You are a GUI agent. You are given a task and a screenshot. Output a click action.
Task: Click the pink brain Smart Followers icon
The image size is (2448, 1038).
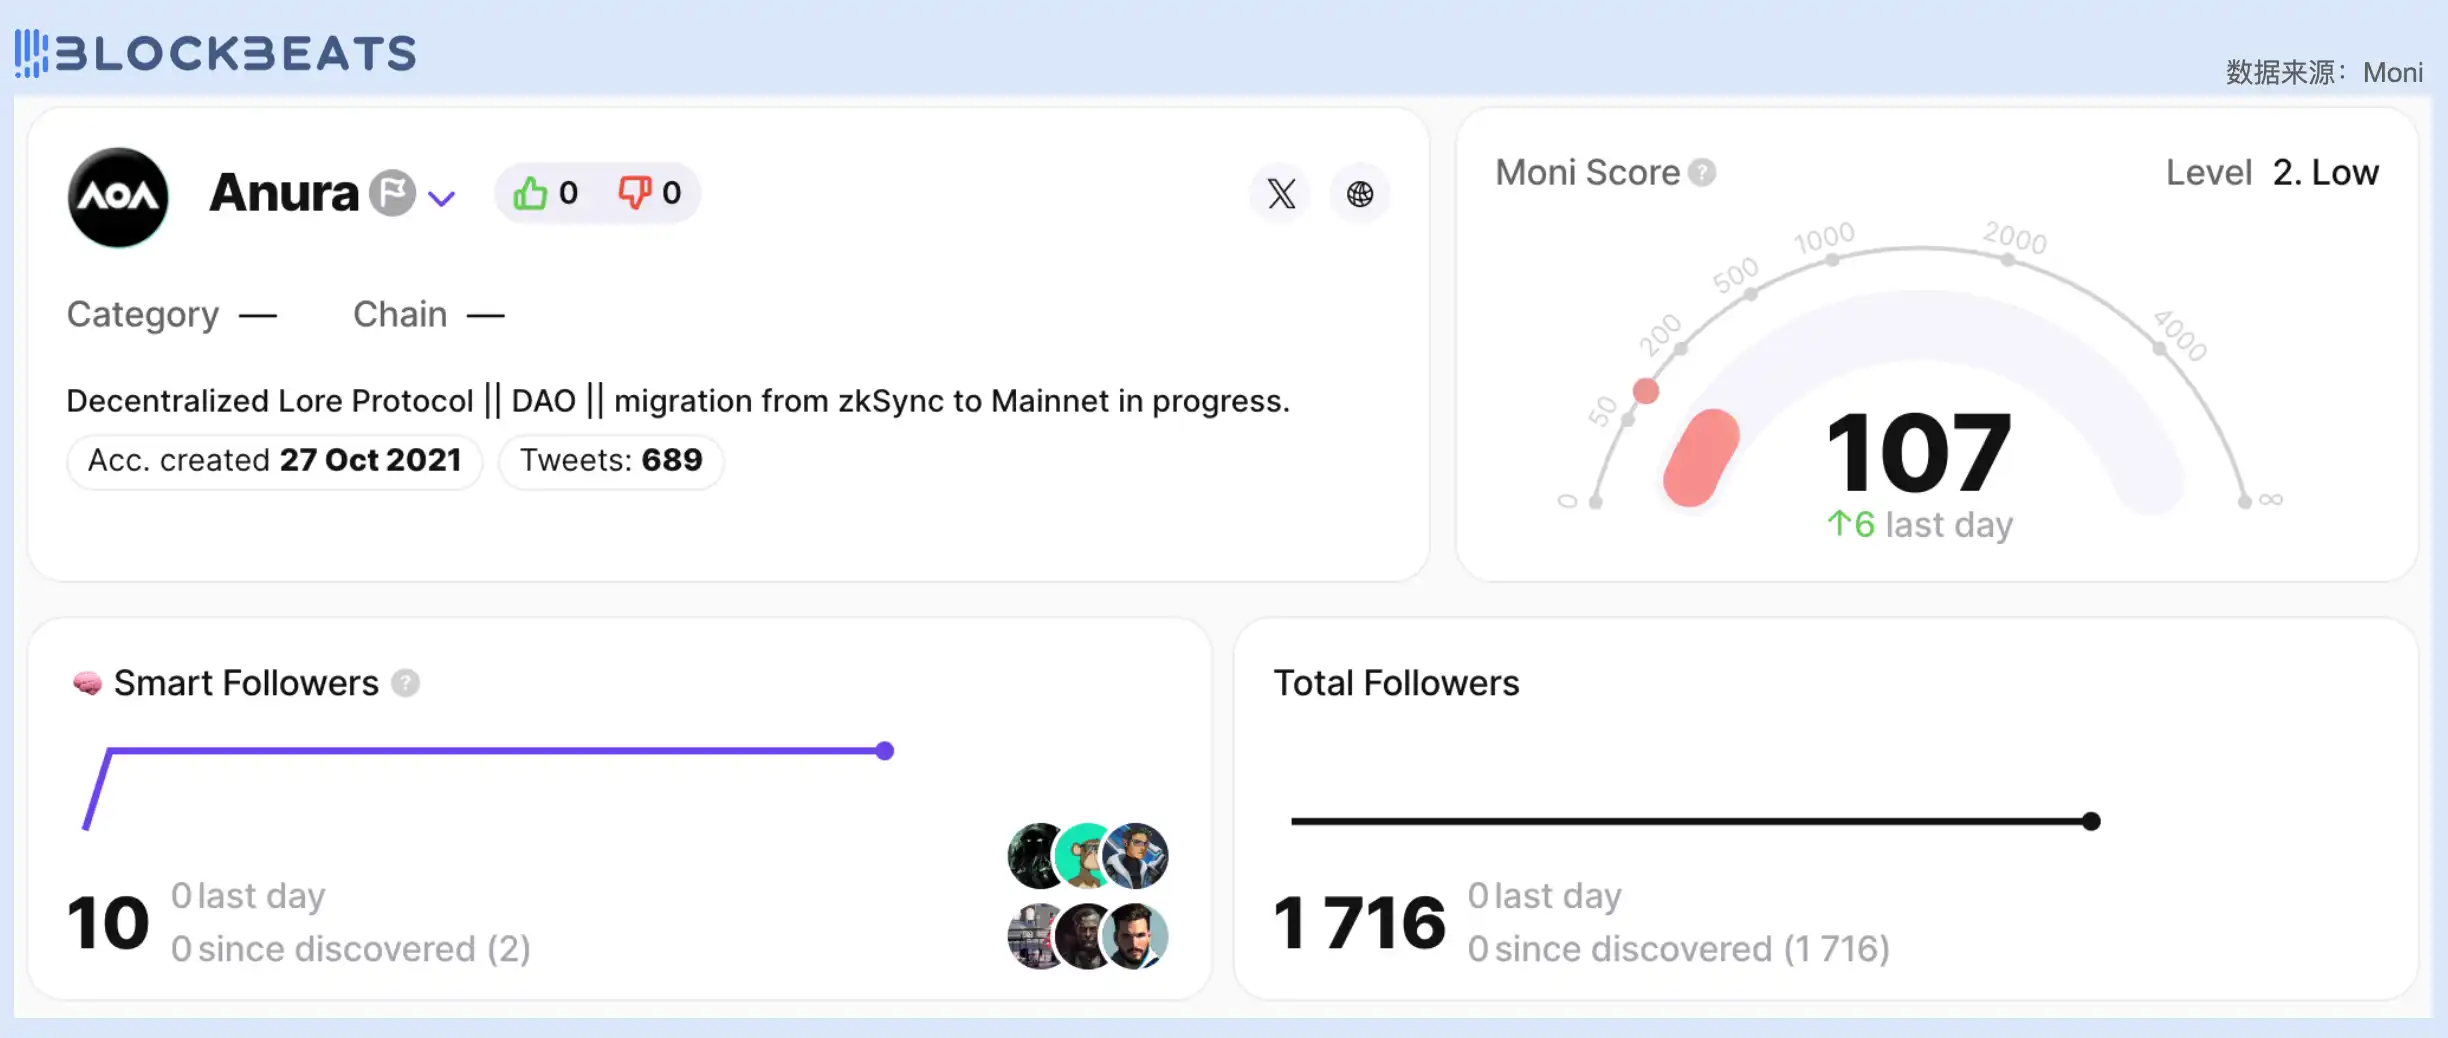pyautogui.click(x=87, y=683)
